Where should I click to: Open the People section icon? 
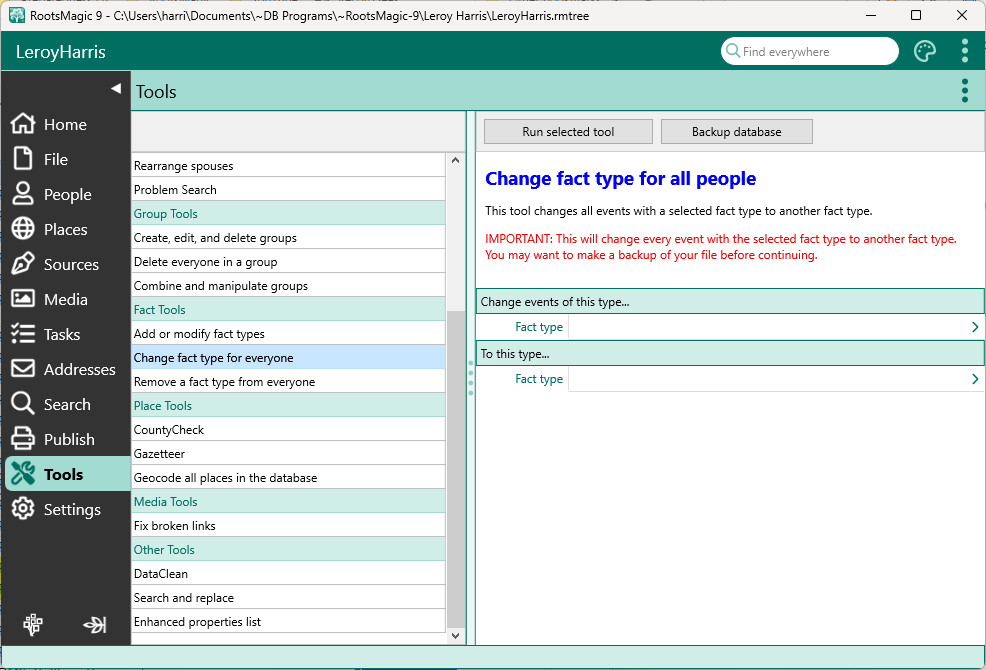pyautogui.click(x=23, y=194)
